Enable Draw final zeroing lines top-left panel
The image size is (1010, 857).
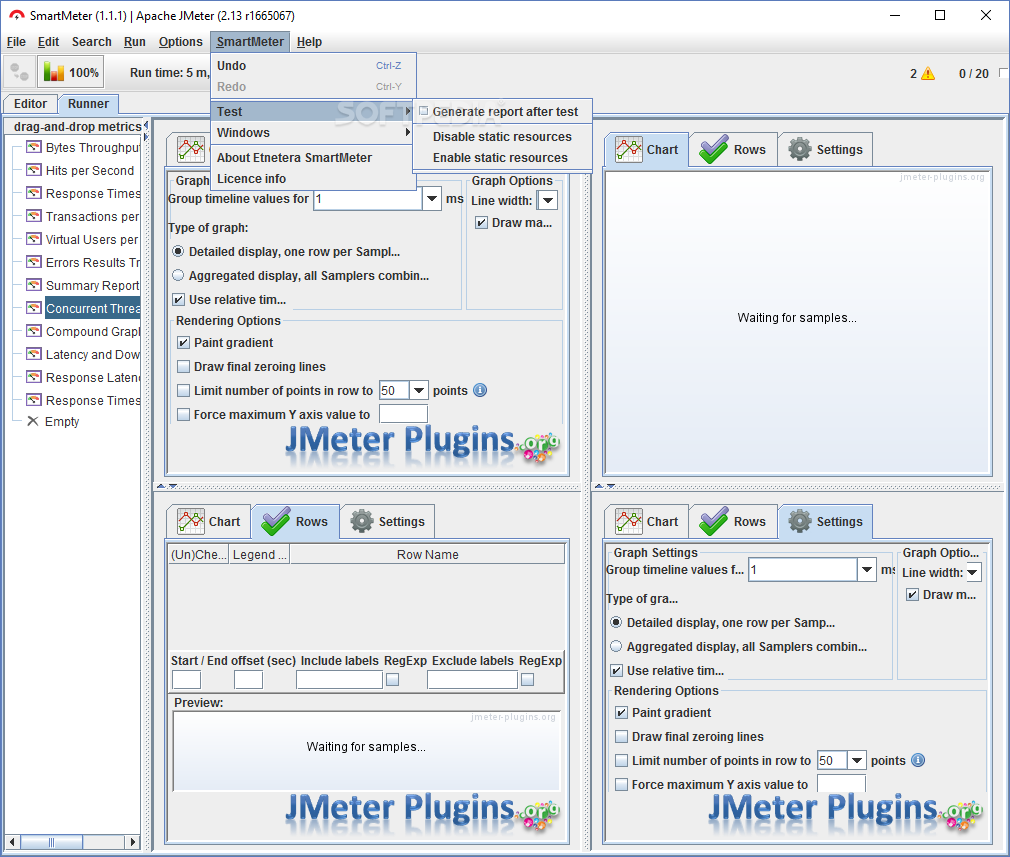tap(184, 367)
